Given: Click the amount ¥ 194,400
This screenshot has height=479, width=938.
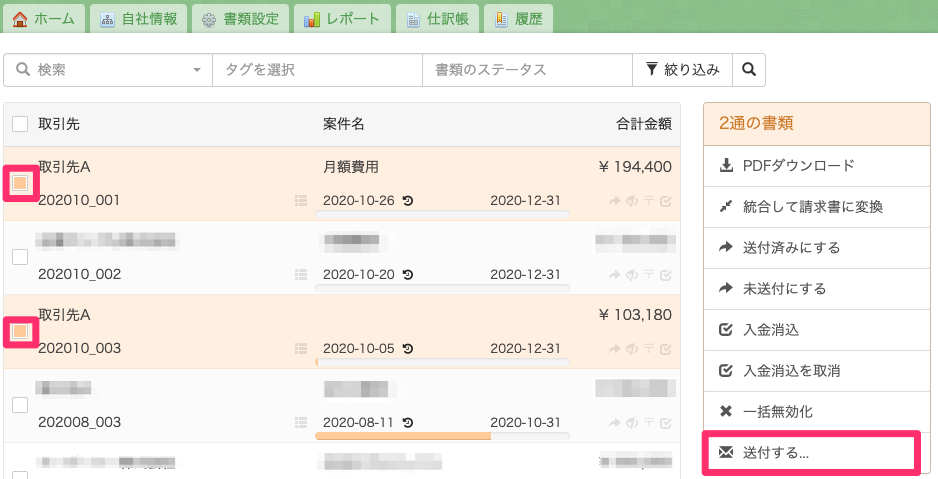Looking at the screenshot, I should [x=635, y=167].
